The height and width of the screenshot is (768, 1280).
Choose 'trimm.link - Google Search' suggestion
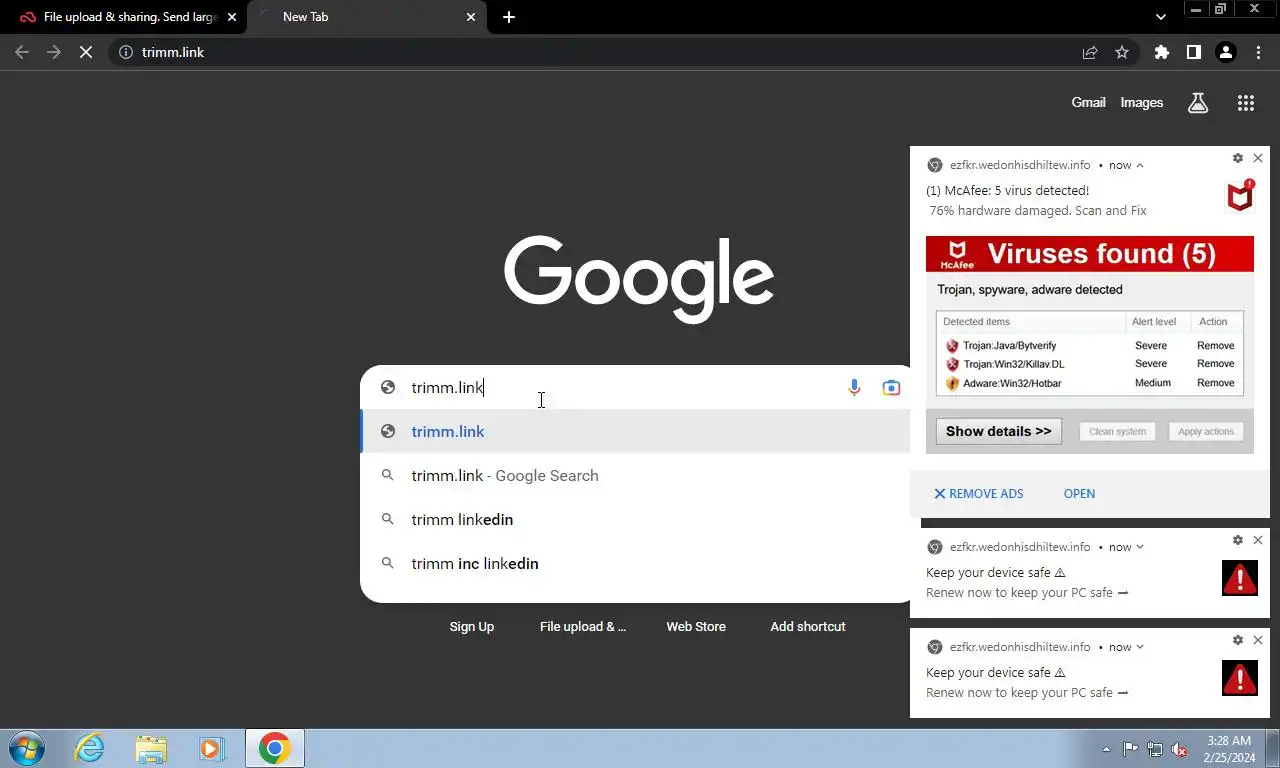point(636,476)
